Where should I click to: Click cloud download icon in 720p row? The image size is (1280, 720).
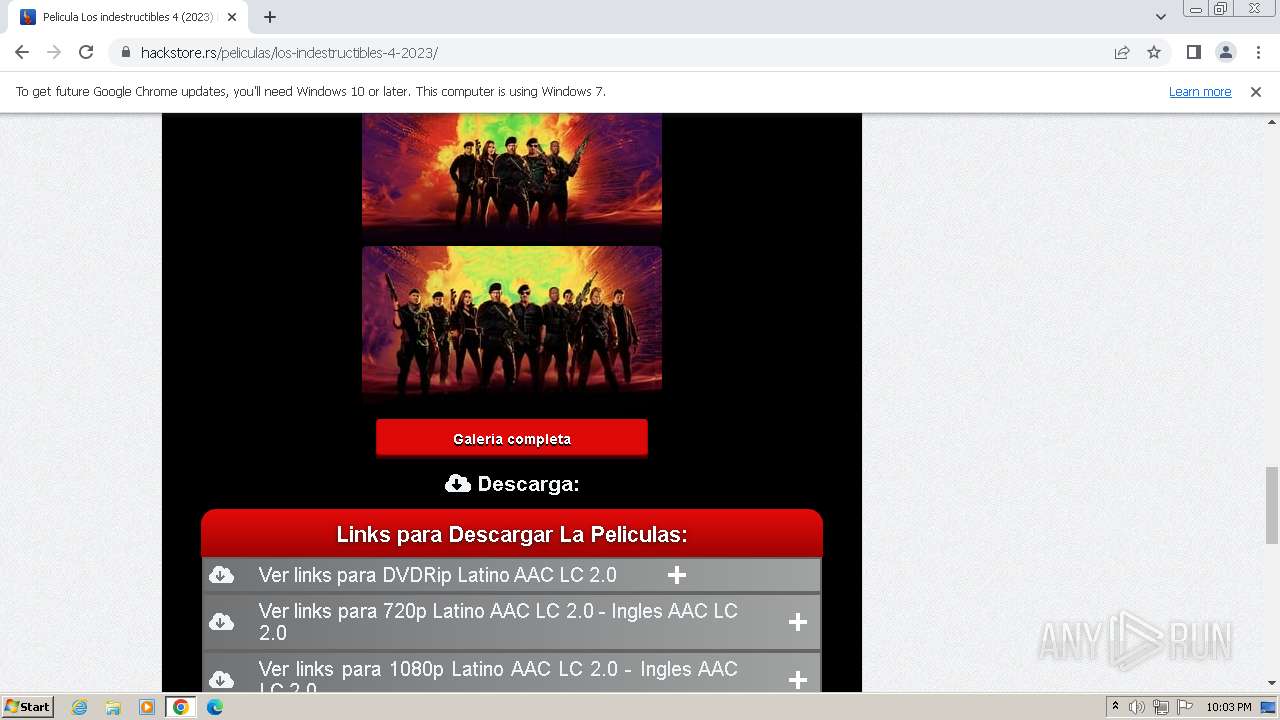(221, 622)
